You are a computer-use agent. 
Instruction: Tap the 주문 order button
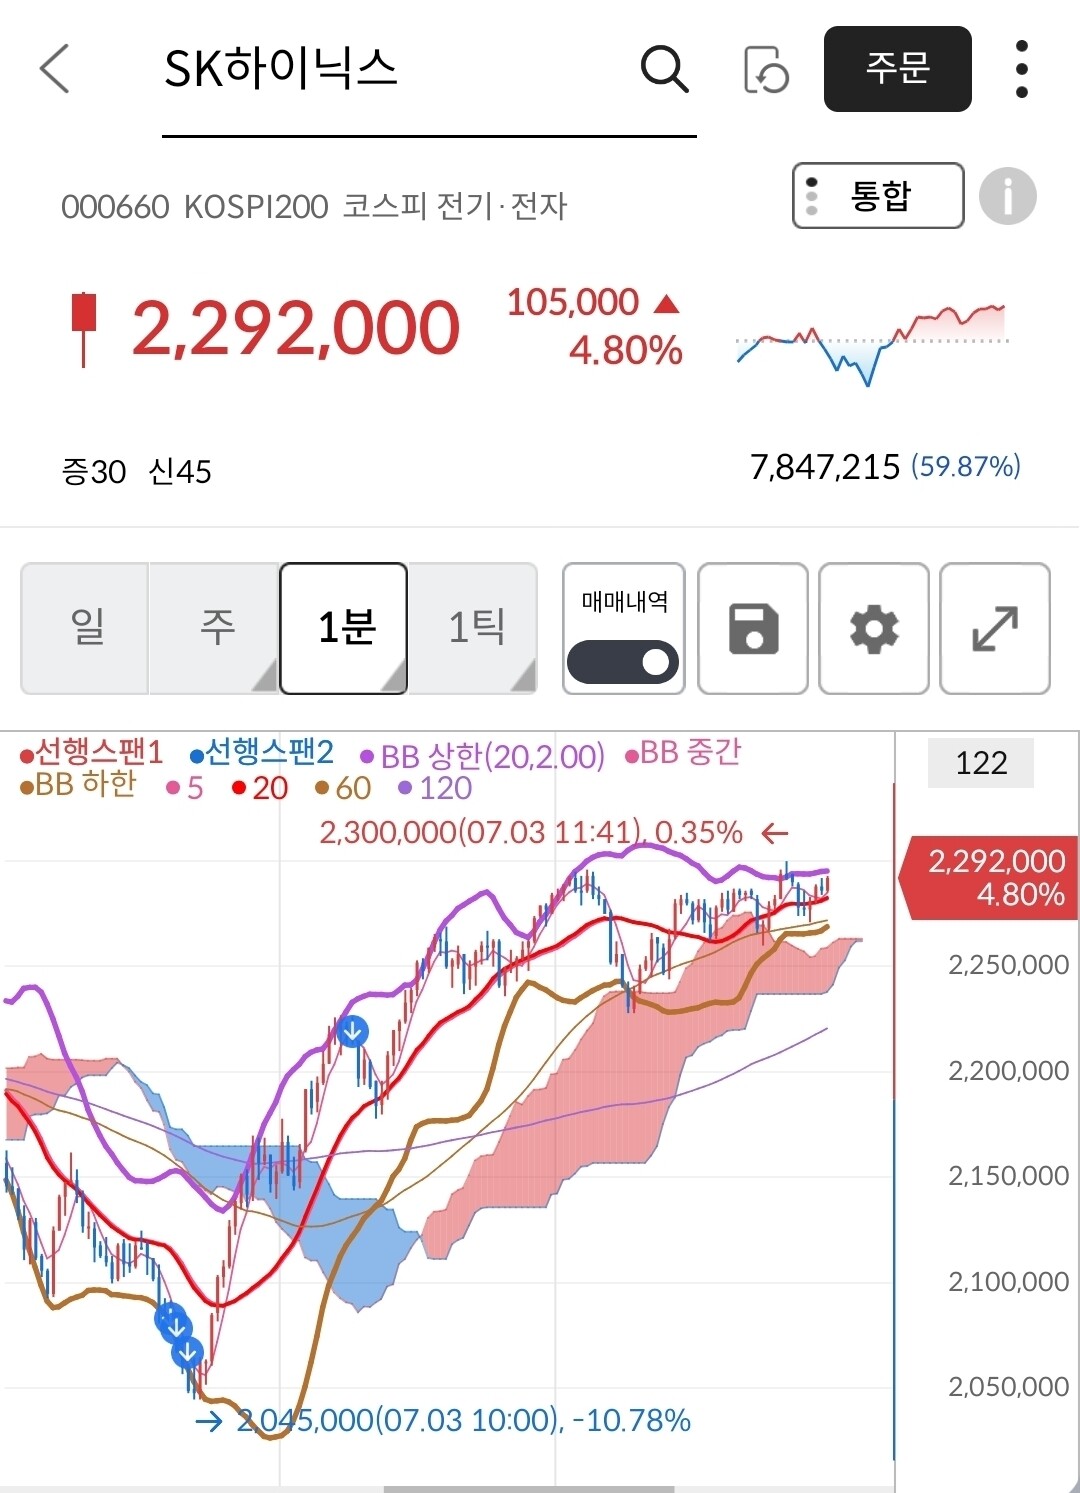(x=898, y=69)
